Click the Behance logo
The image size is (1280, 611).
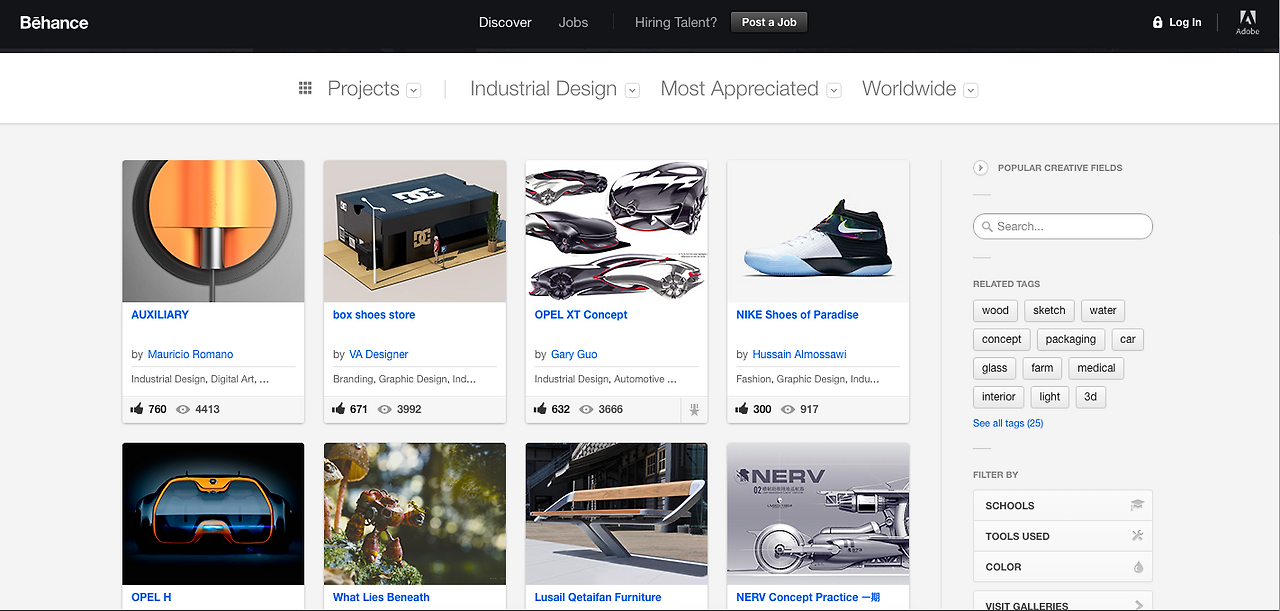click(x=54, y=22)
